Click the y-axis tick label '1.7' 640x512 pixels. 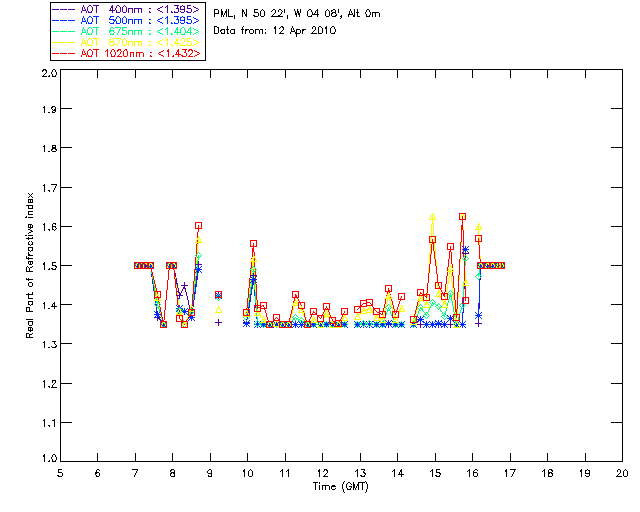click(x=49, y=188)
